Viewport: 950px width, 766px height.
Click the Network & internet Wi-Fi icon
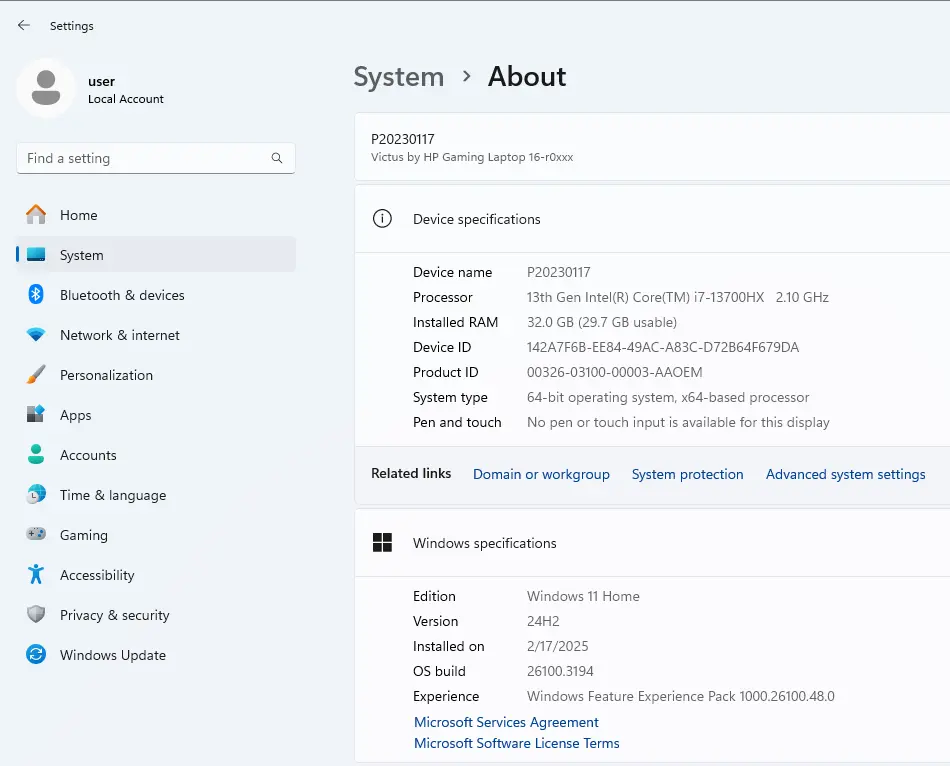pos(36,335)
